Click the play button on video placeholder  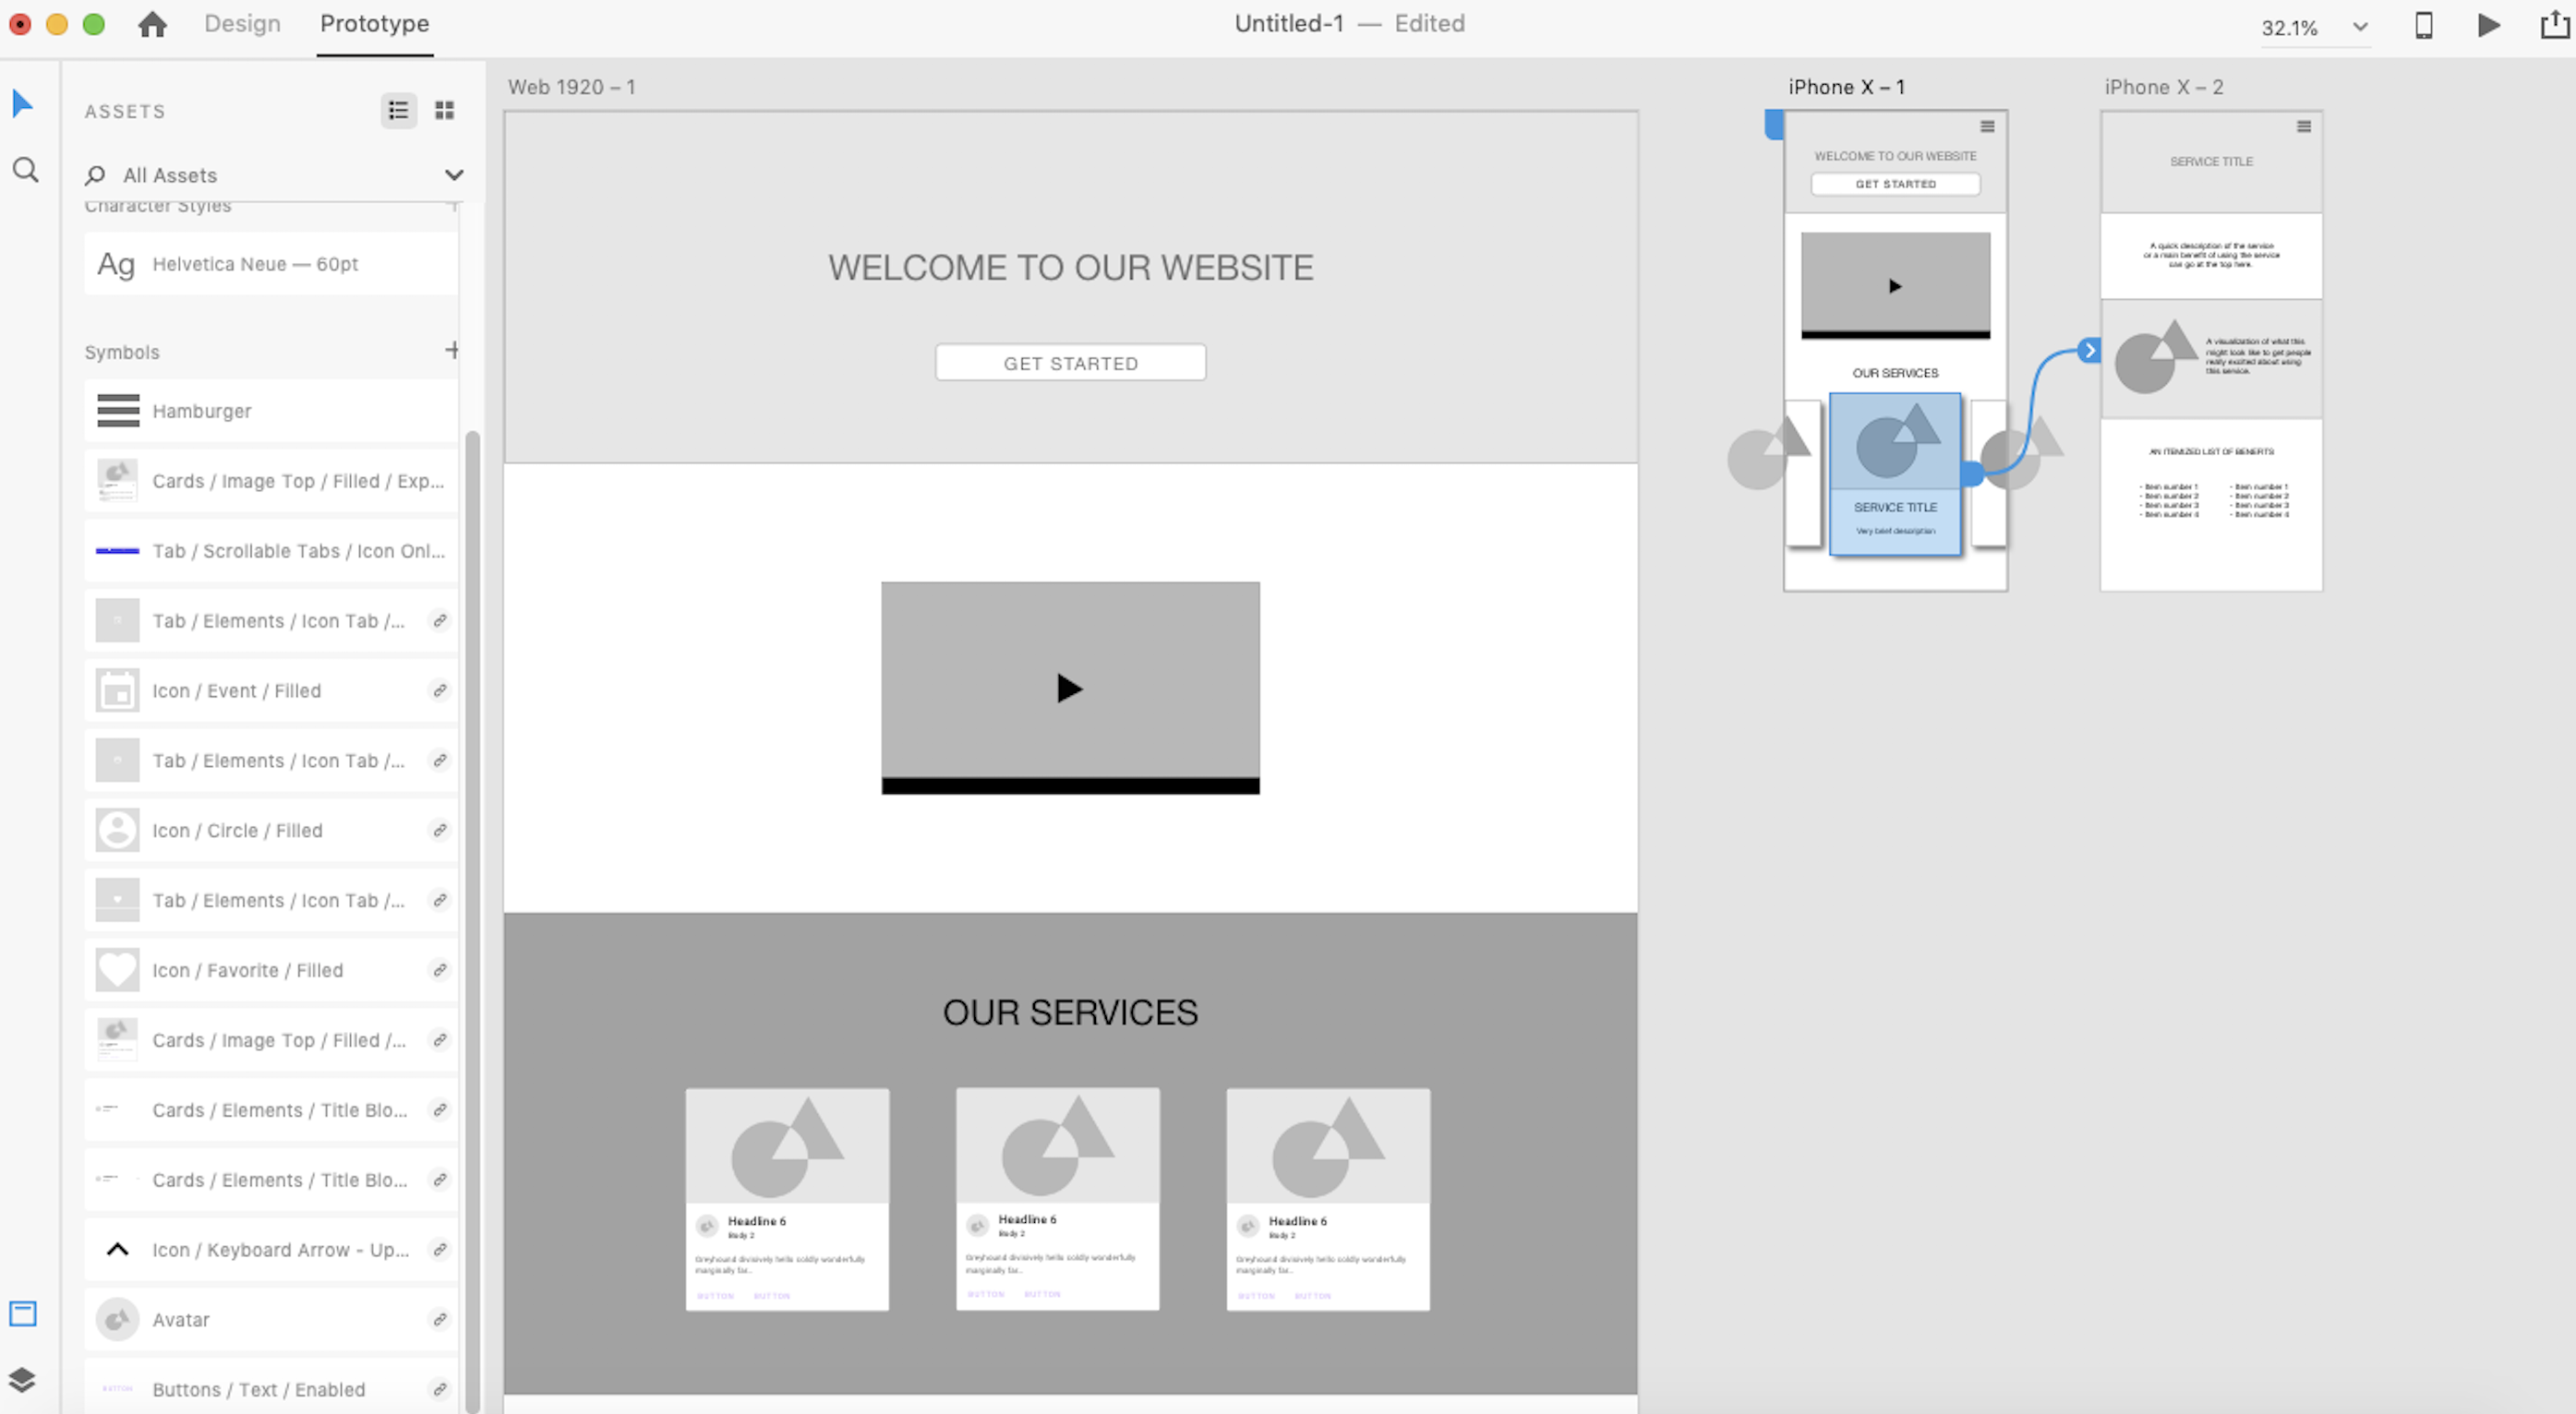click(x=1069, y=688)
